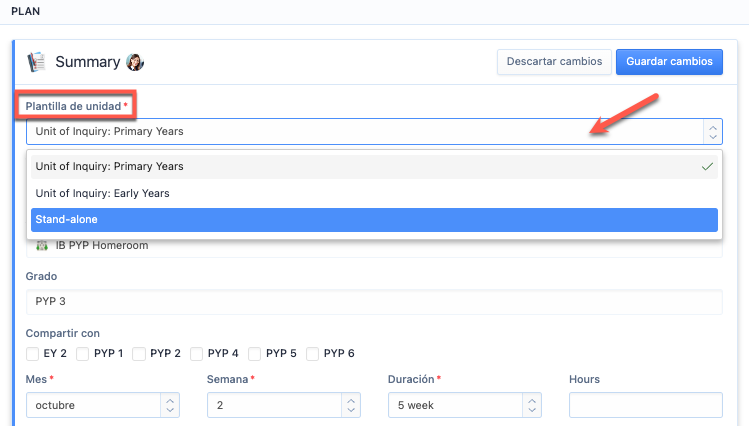Tick the PYP 5 checkbox
This screenshot has height=426, width=749.
click(256, 353)
